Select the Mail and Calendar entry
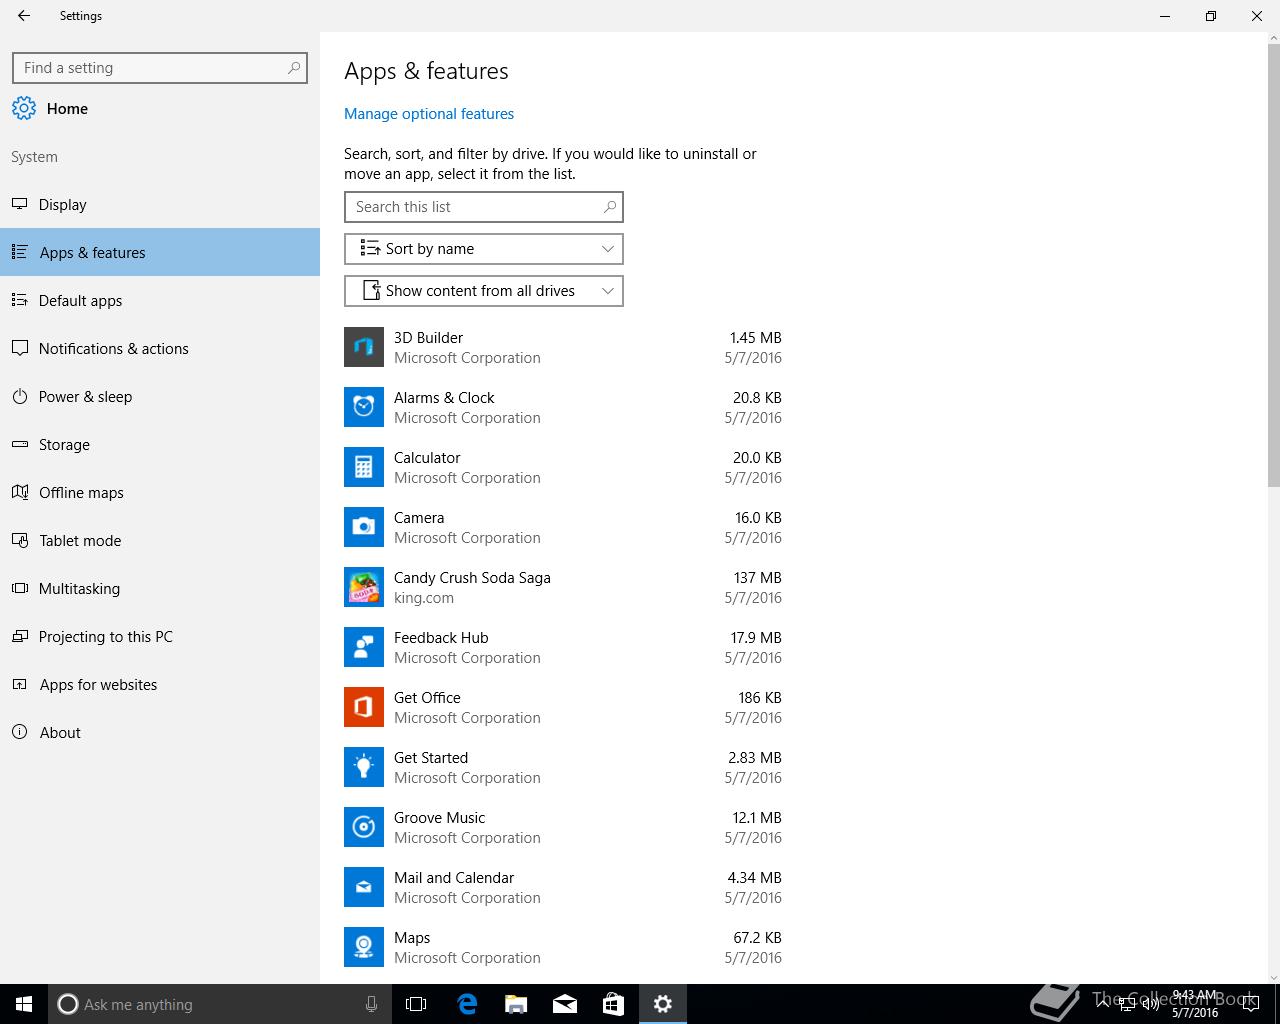 point(564,887)
